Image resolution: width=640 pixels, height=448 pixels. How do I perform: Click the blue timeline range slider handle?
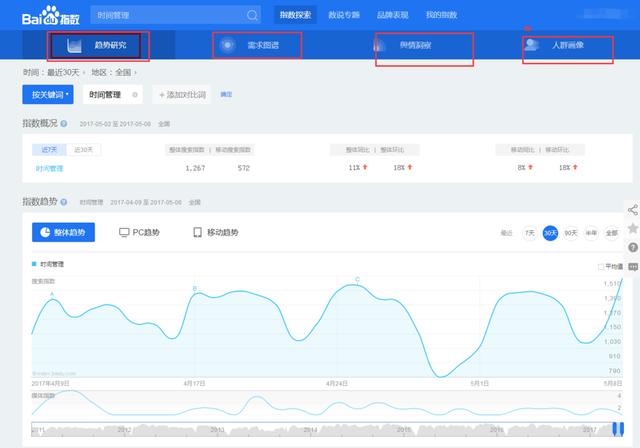(x=619, y=432)
